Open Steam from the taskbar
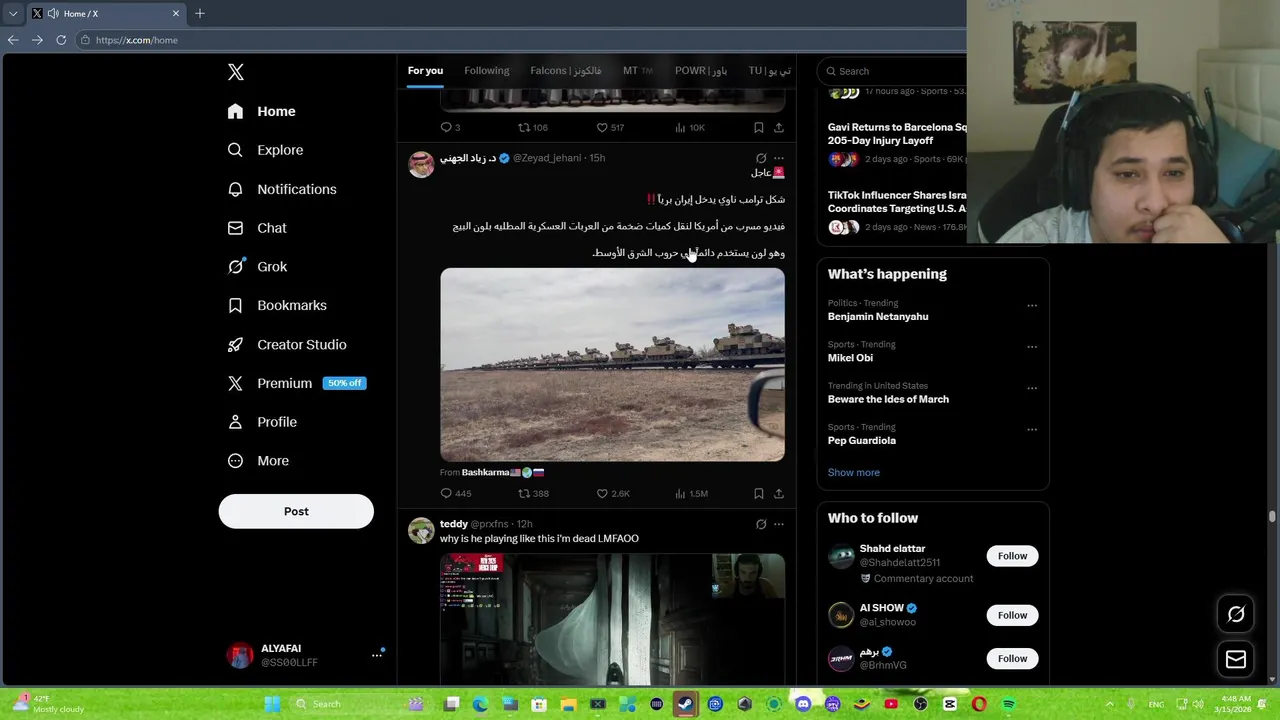 (685, 704)
